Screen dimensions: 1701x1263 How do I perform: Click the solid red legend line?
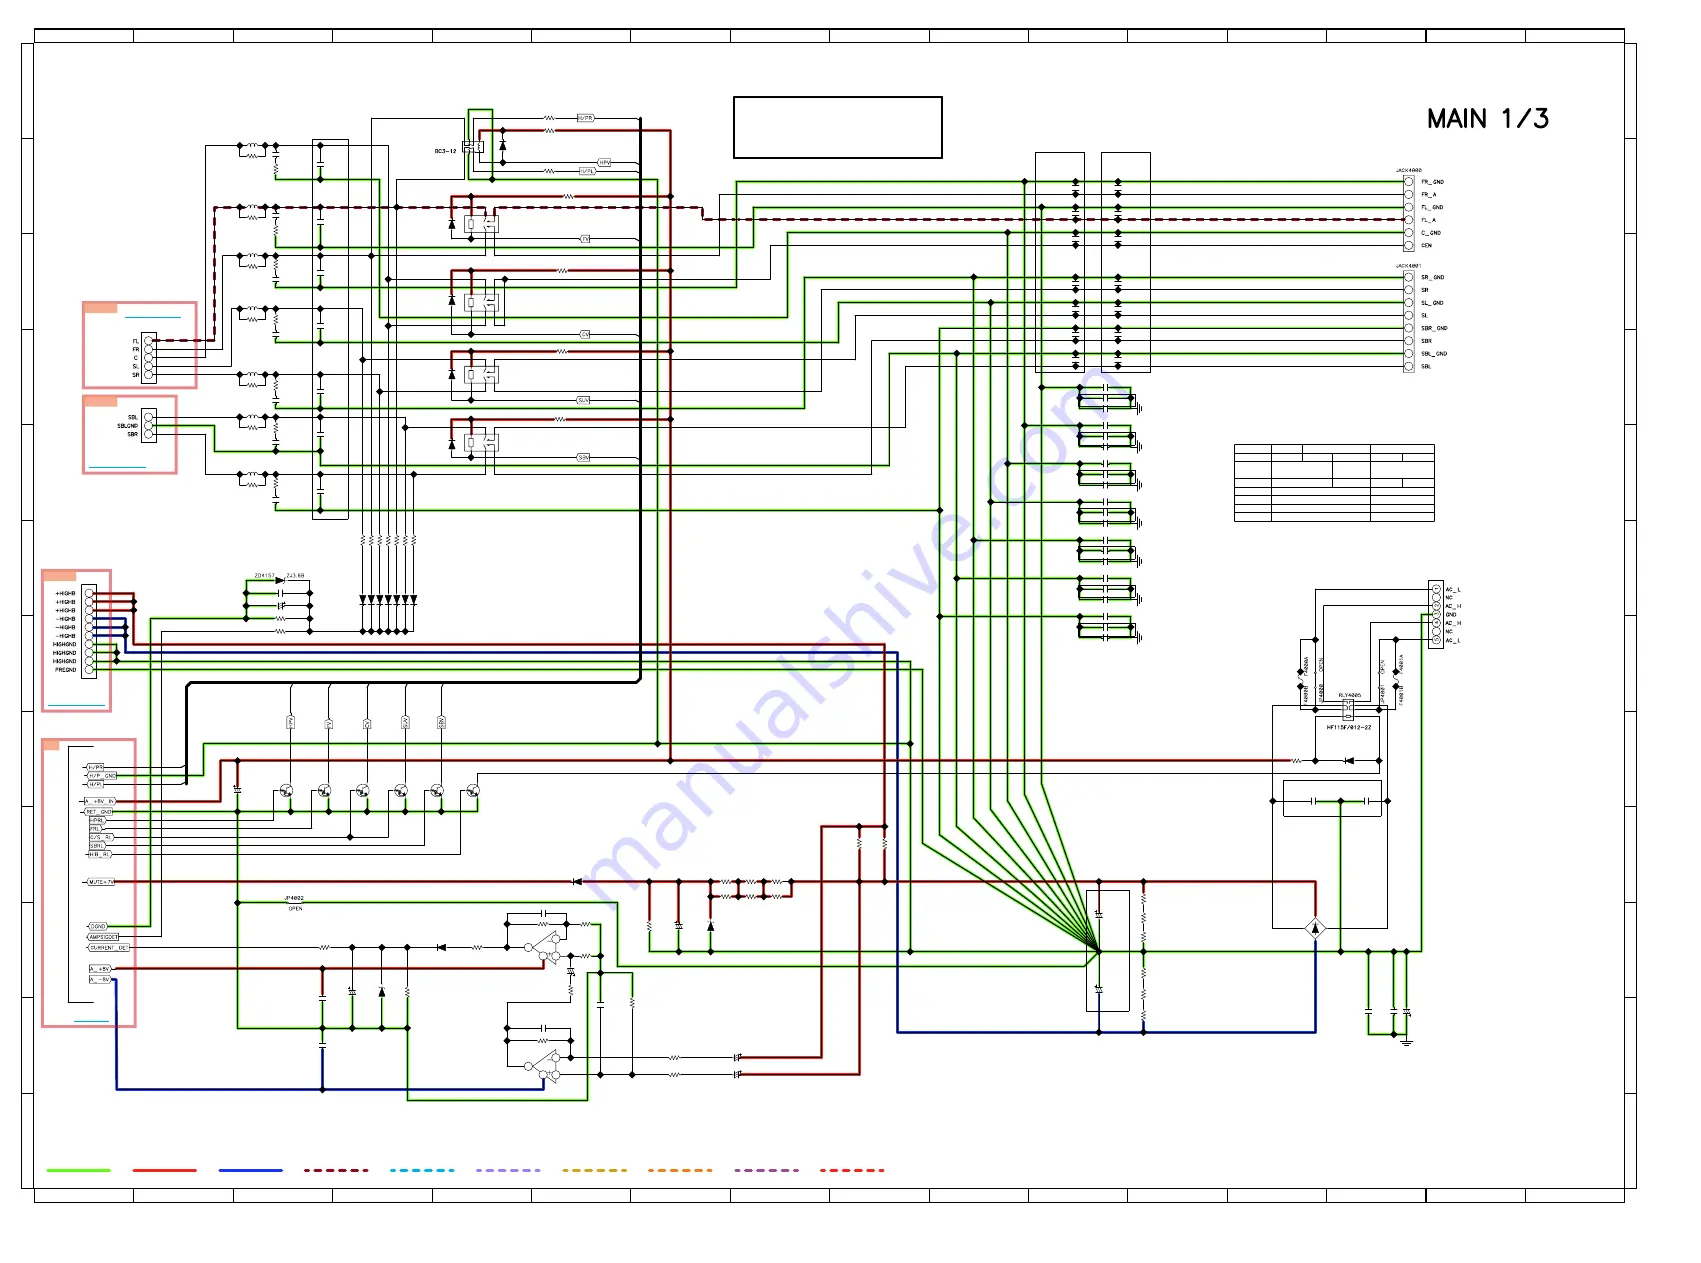tap(164, 1170)
